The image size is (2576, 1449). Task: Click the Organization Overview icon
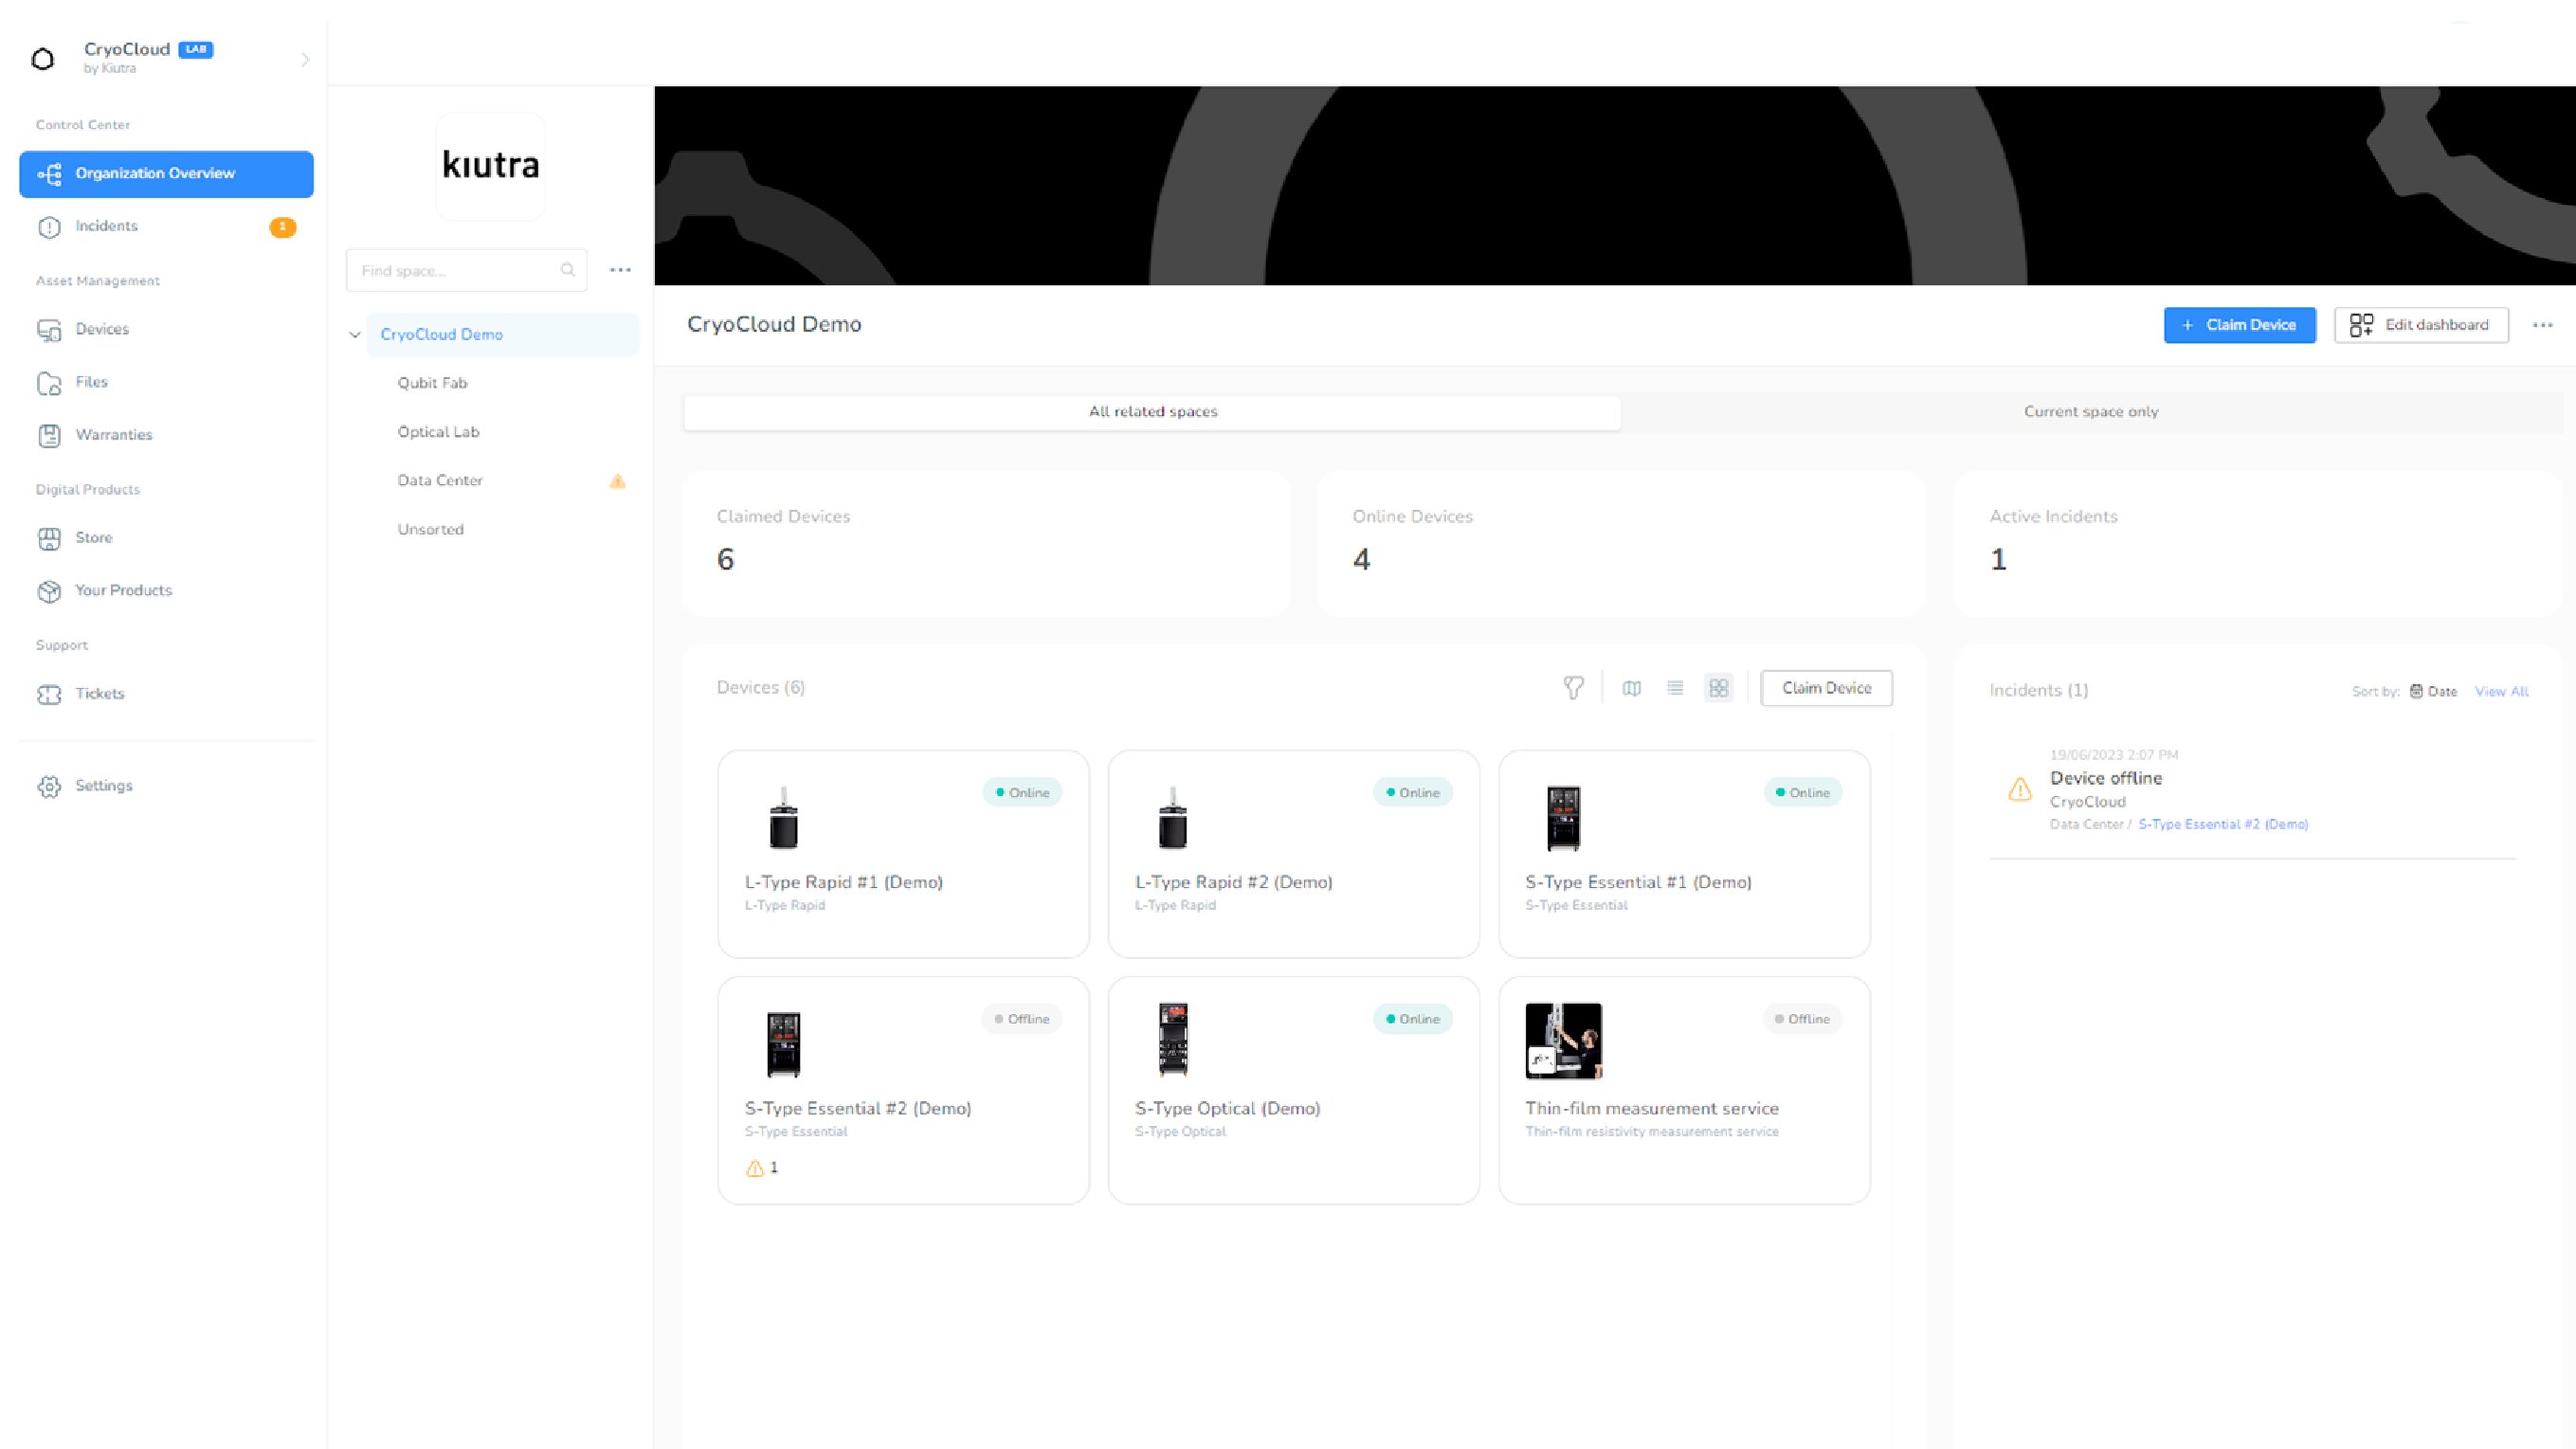pyautogui.click(x=51, y=172)
